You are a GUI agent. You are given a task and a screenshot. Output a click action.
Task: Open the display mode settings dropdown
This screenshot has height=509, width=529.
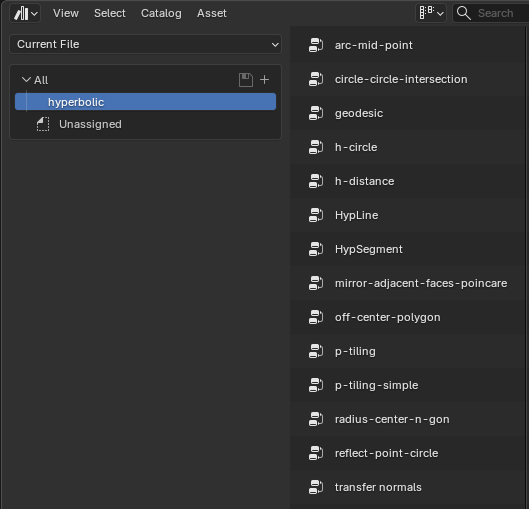pos(431,13)
